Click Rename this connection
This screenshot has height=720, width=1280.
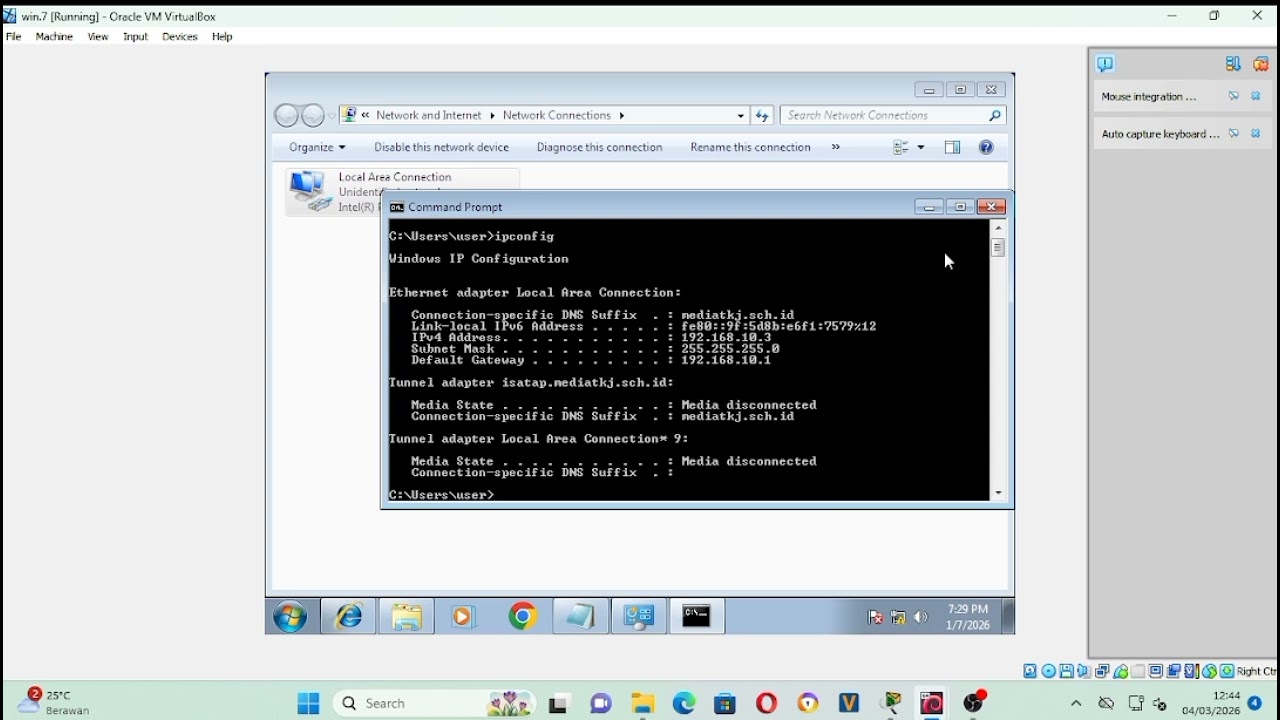coord(751,148)
